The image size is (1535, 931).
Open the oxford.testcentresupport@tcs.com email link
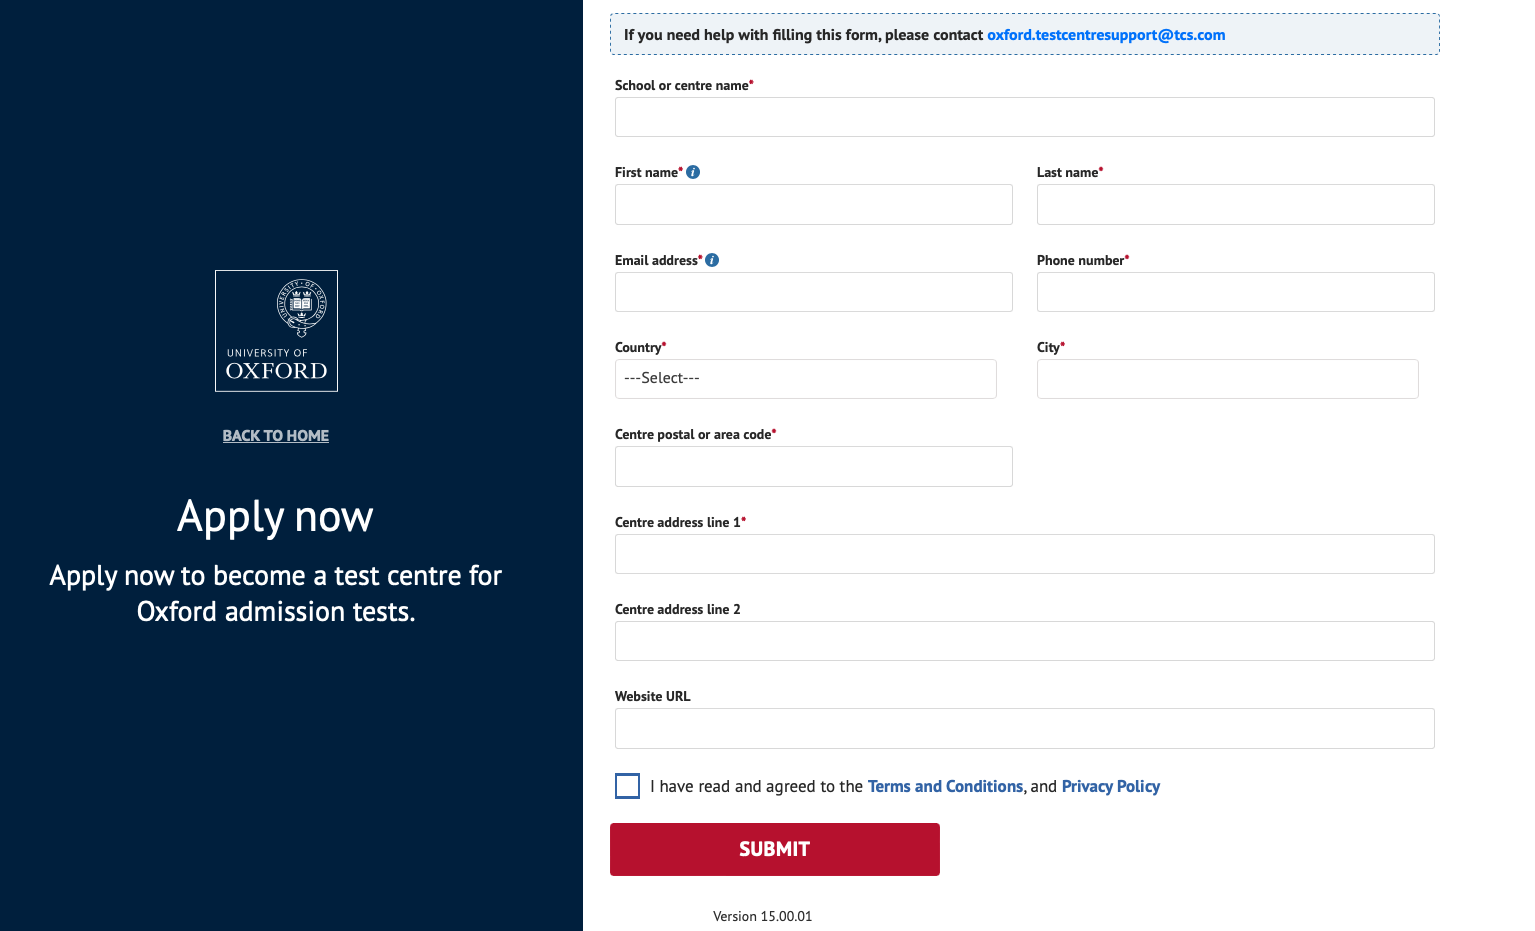(x=1106, y=35)
